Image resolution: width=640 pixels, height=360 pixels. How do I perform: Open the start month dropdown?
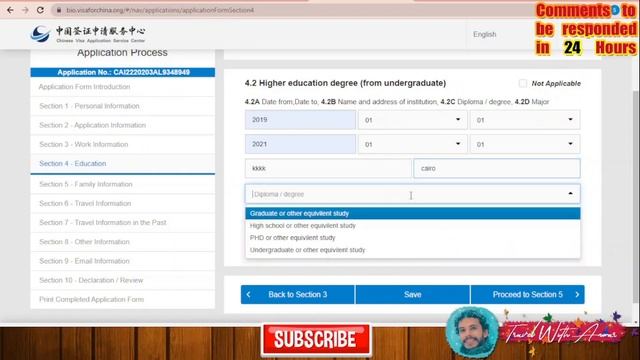412,120
